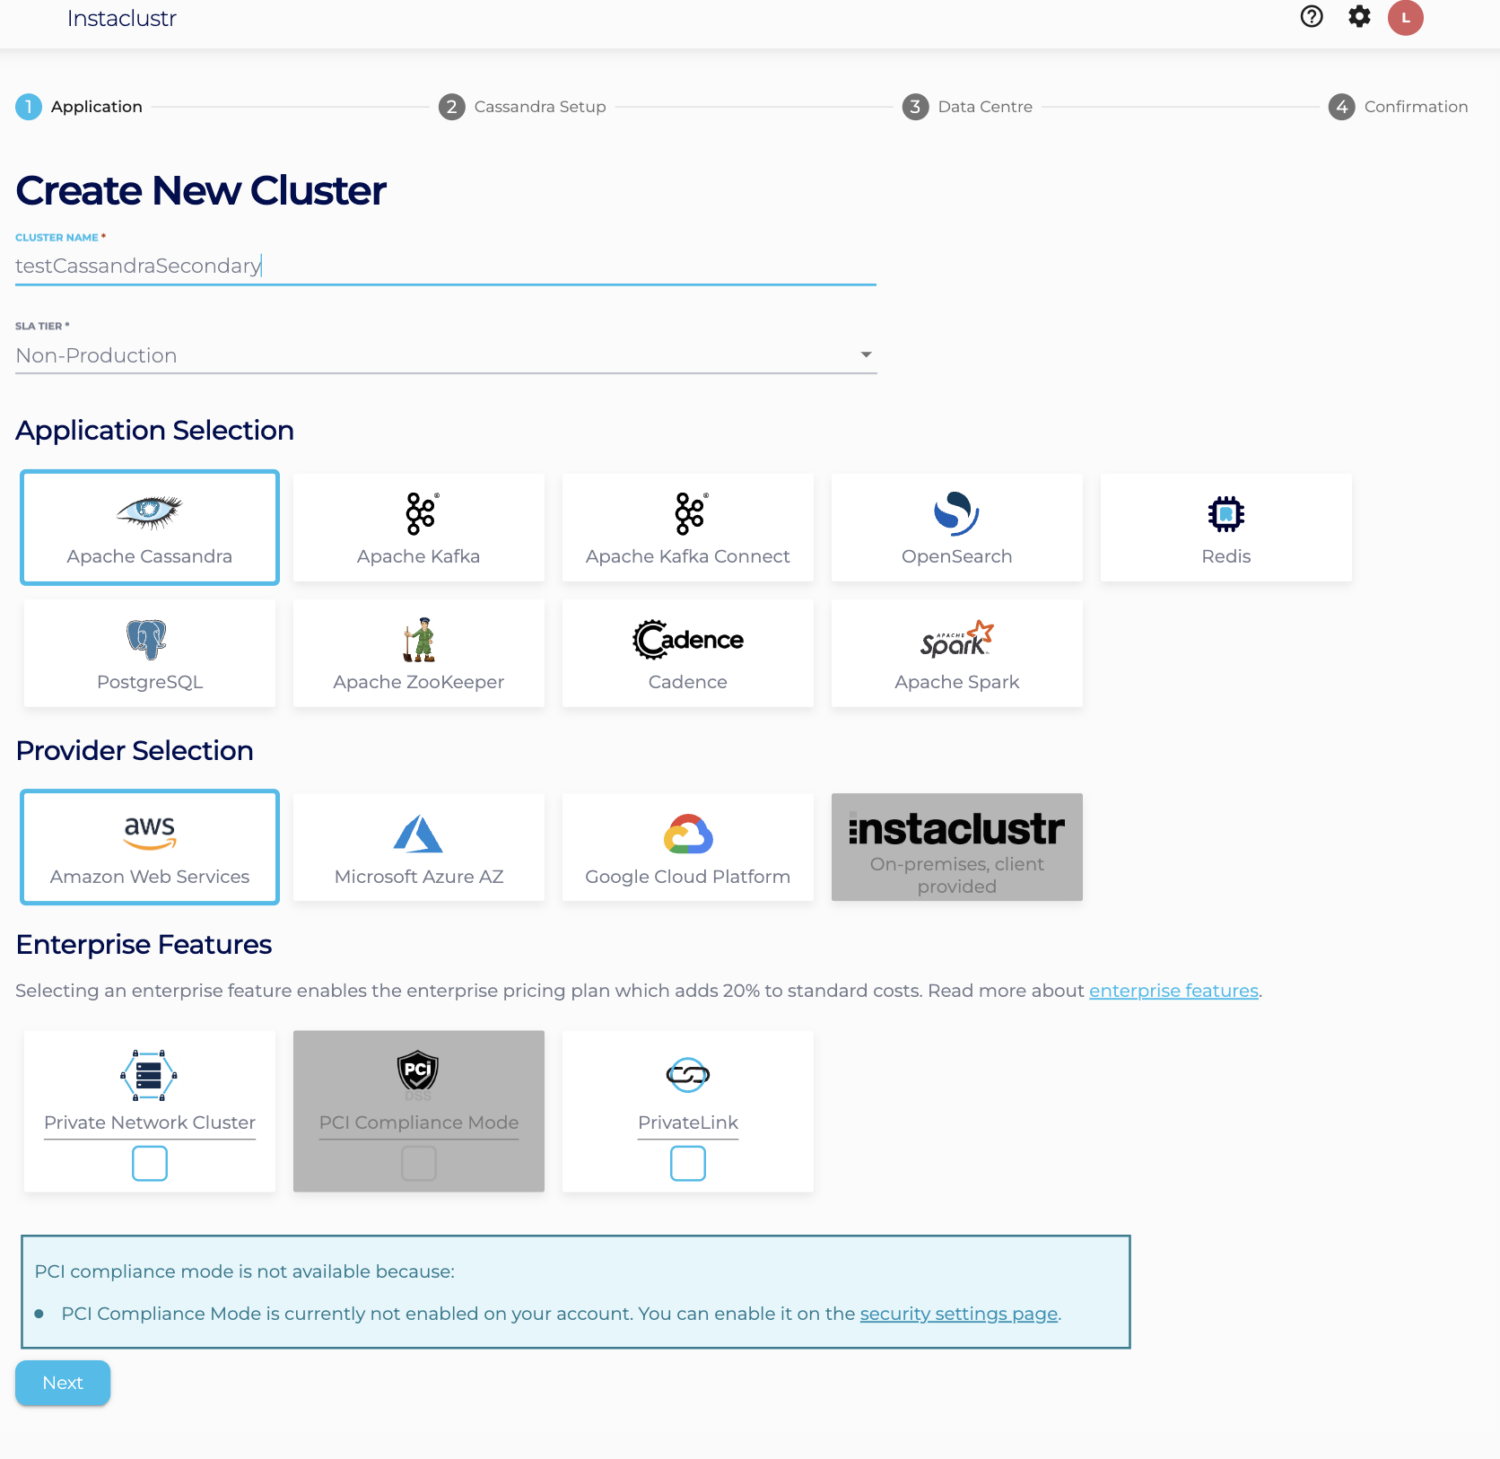Enable the Private Network Cluster checkbox

(x=149, y=1163)
